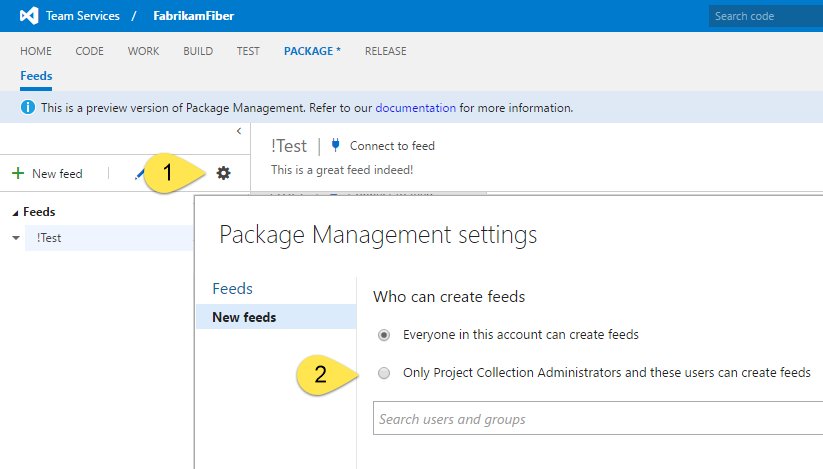Click the Search users and groups field

[596, 419]
